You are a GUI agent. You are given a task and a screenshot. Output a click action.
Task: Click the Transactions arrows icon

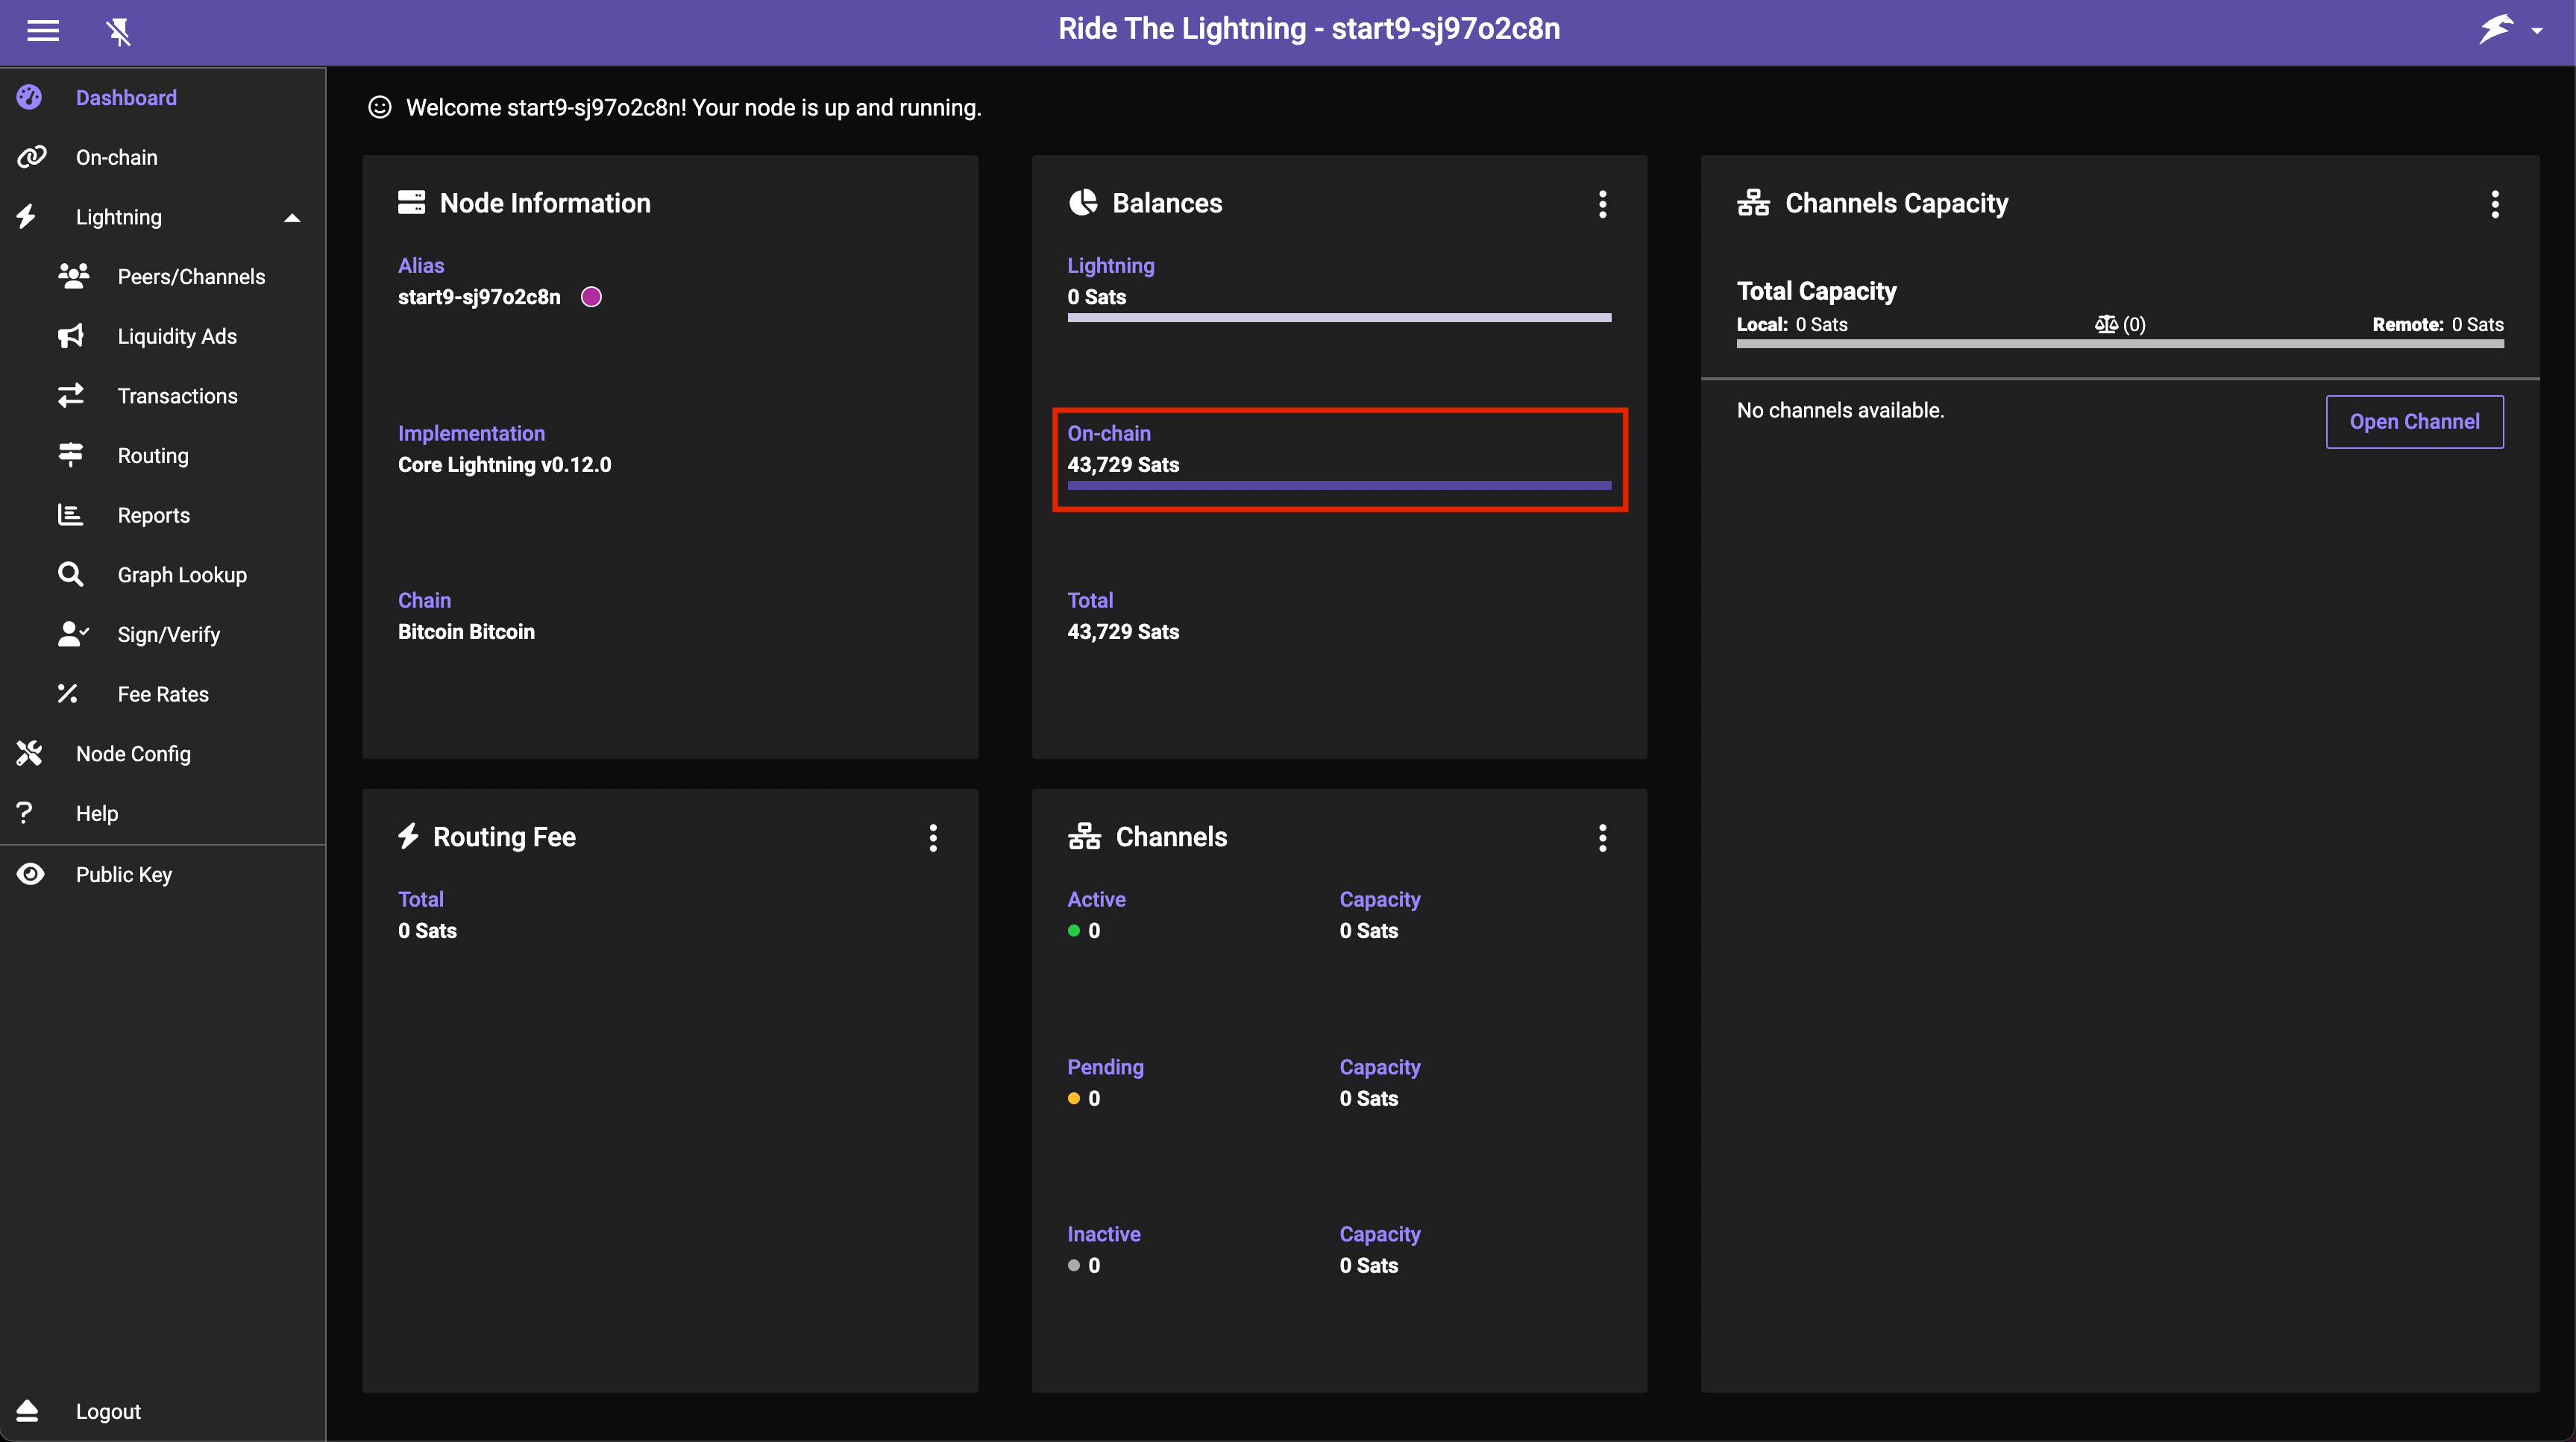pyautogui.click(x=71, y=396)
